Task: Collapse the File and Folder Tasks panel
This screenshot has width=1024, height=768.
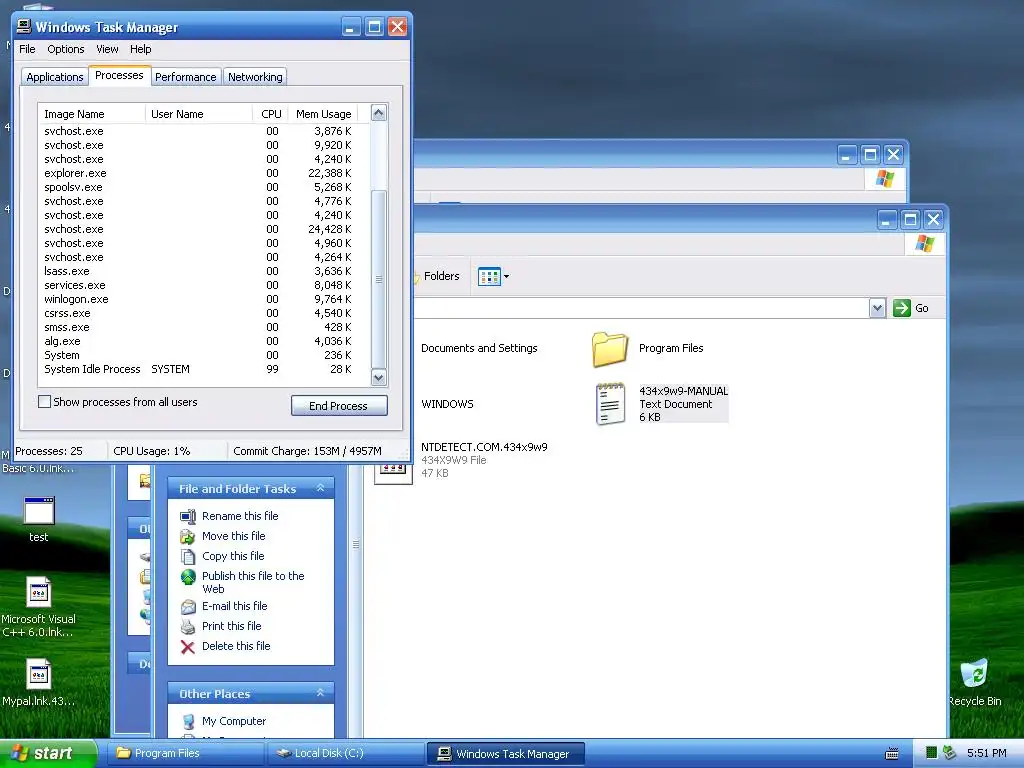Action: point(320,488)
